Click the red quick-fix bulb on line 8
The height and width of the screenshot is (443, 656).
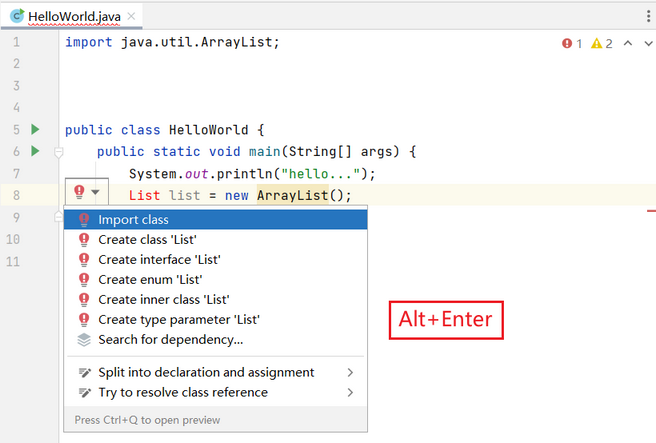tap(79, 192)
